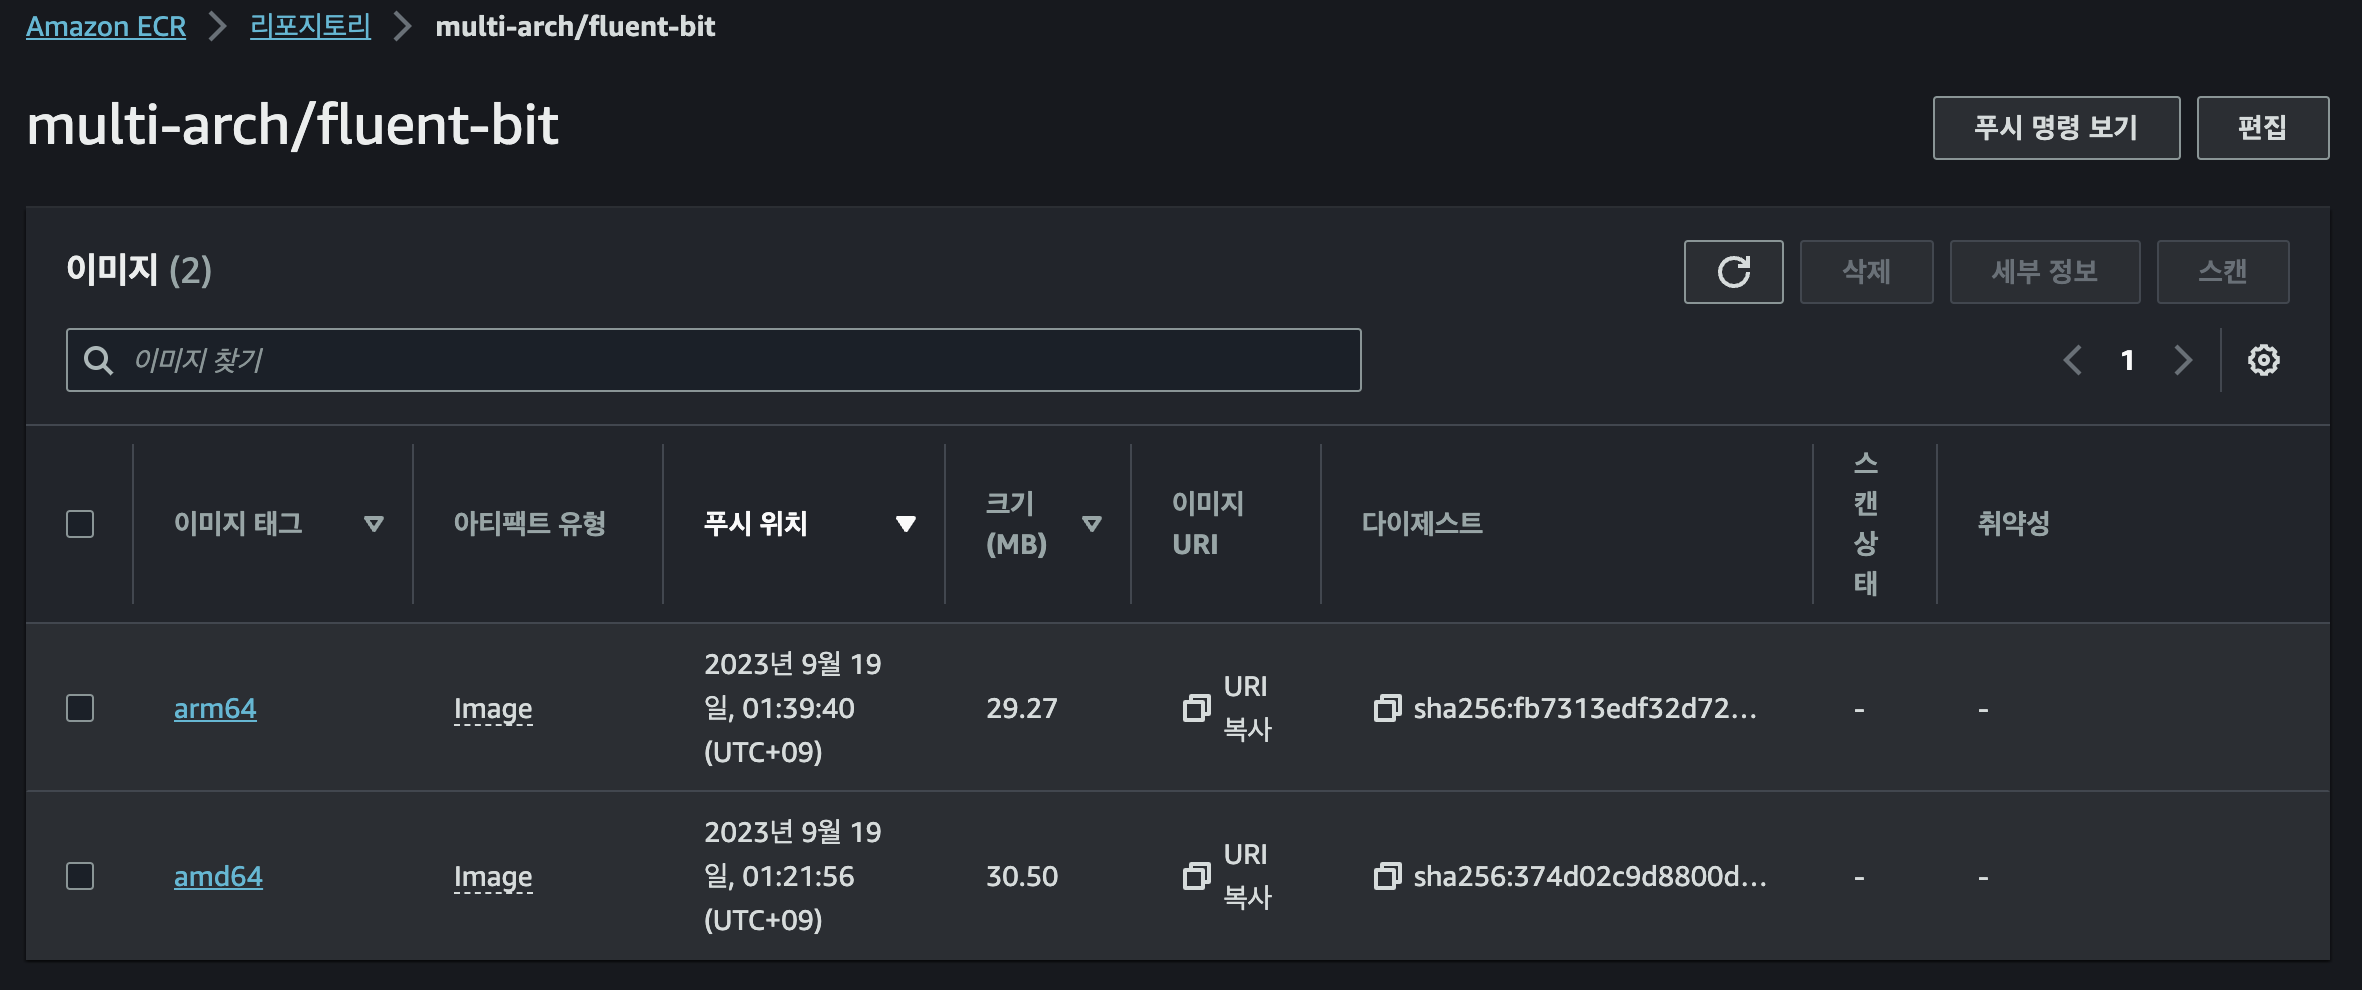Screen dimensions: 2362x990
Task: Open the amd64 image tag link
Action: click(218, 876)
